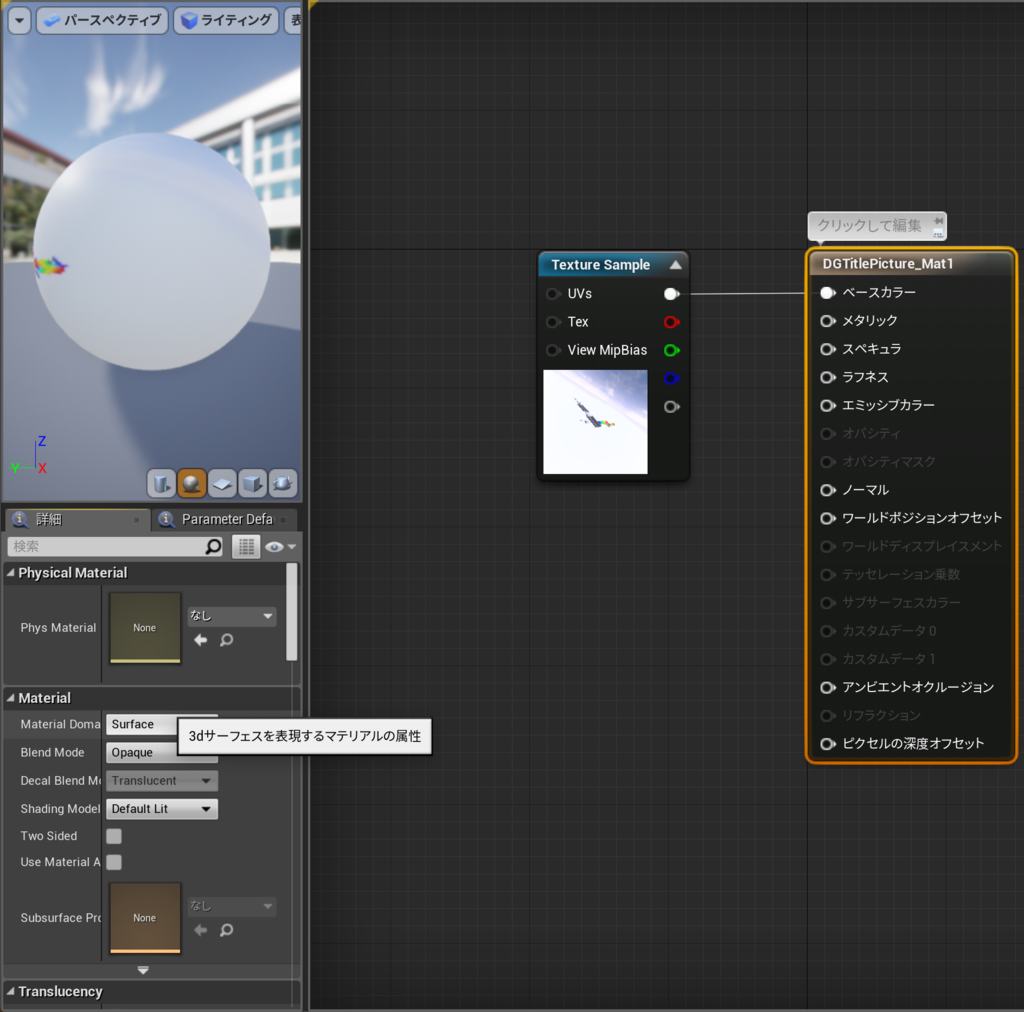Open the eye view options menu
The image size is (1024, 1012).
(281, 546)
